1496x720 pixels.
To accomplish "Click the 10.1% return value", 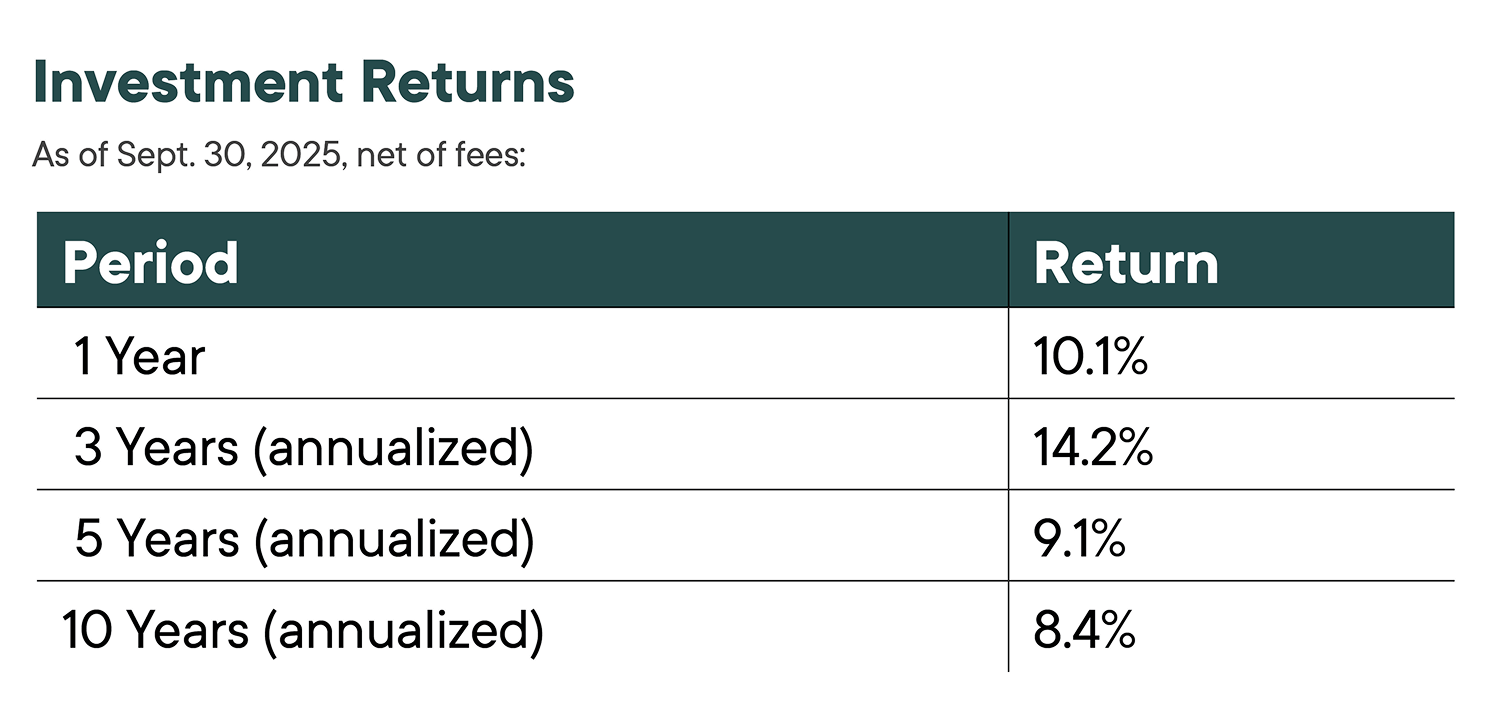I will click(x=1090, y=357).
